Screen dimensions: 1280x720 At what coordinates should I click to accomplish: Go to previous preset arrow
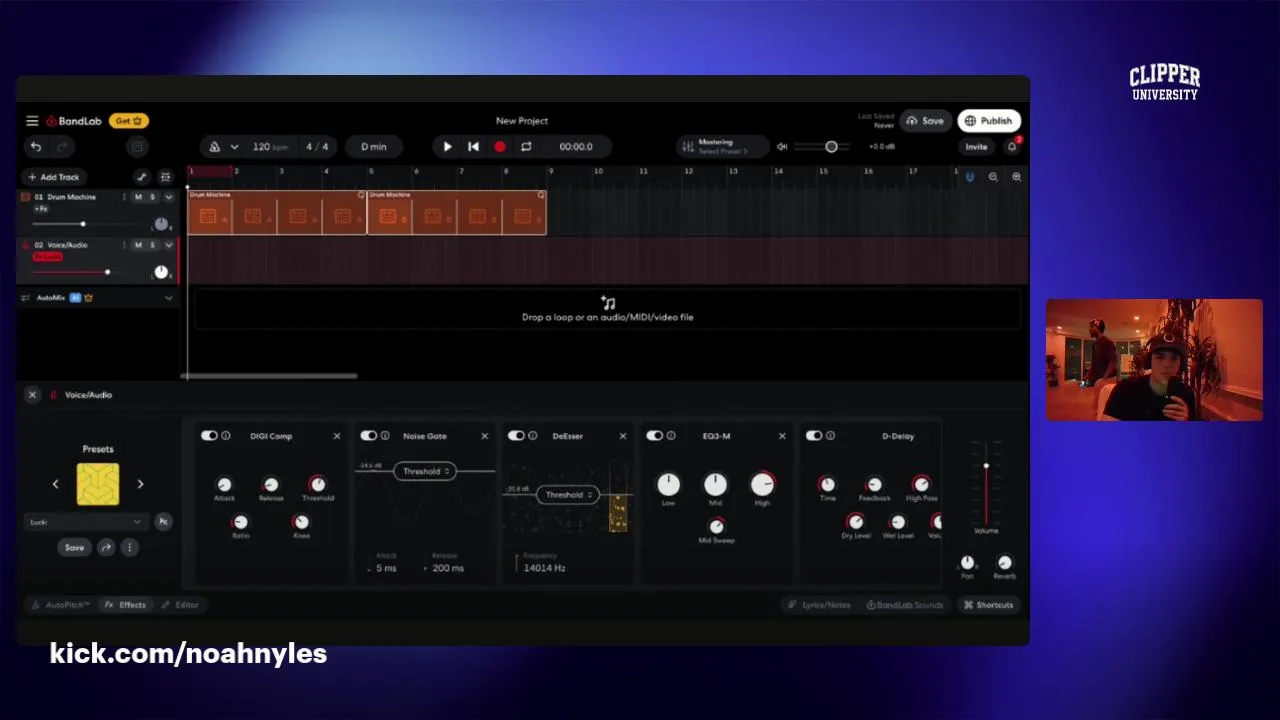[x=56, y=484]
